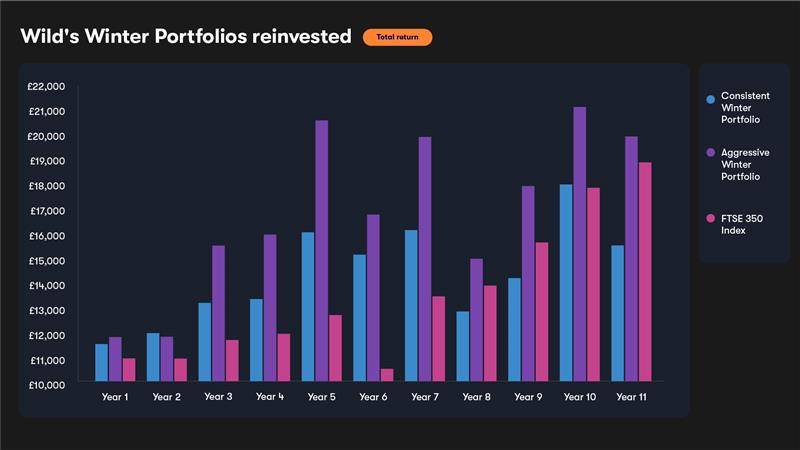Select the pink FTSE 350 bar for Year 11
800x450 pixels.
645,271
